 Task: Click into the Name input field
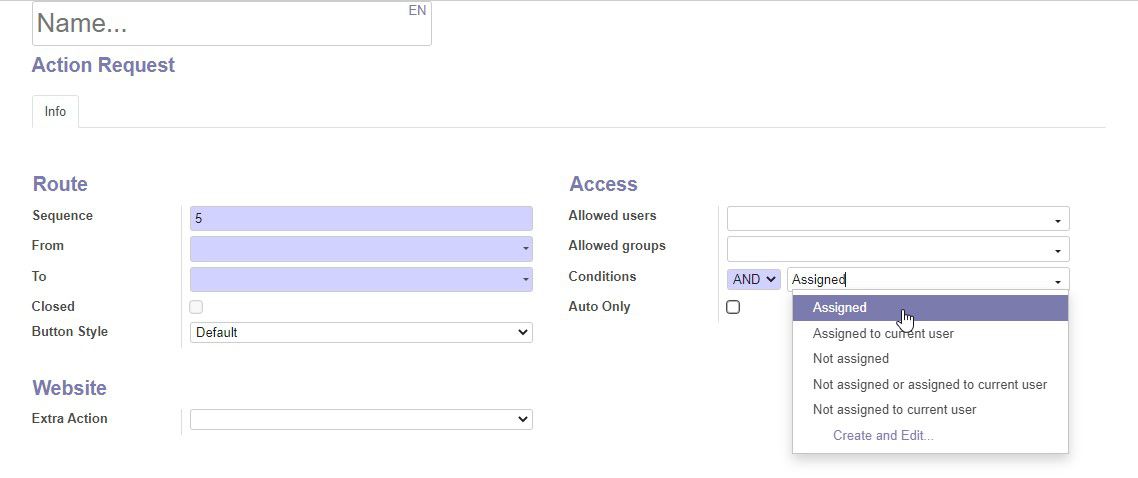click(232, 24)
